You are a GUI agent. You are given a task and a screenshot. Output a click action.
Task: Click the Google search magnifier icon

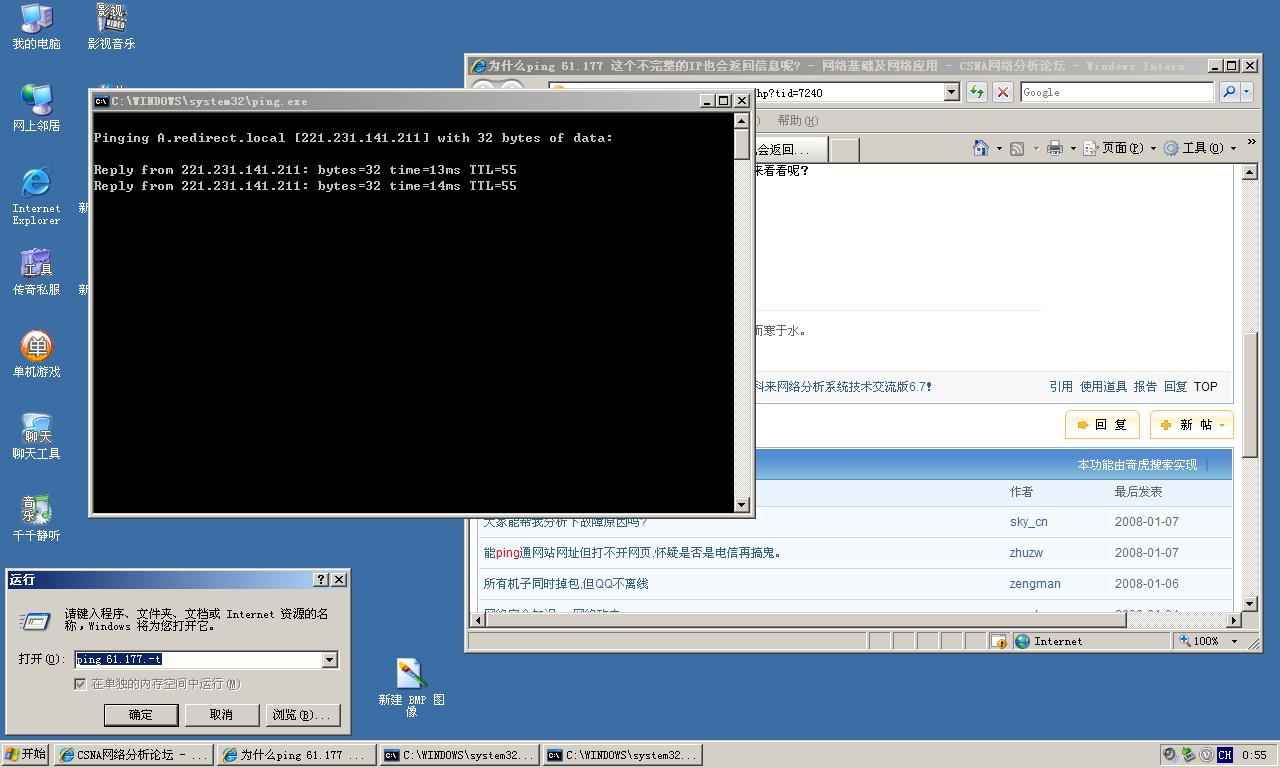point(1229,92)
